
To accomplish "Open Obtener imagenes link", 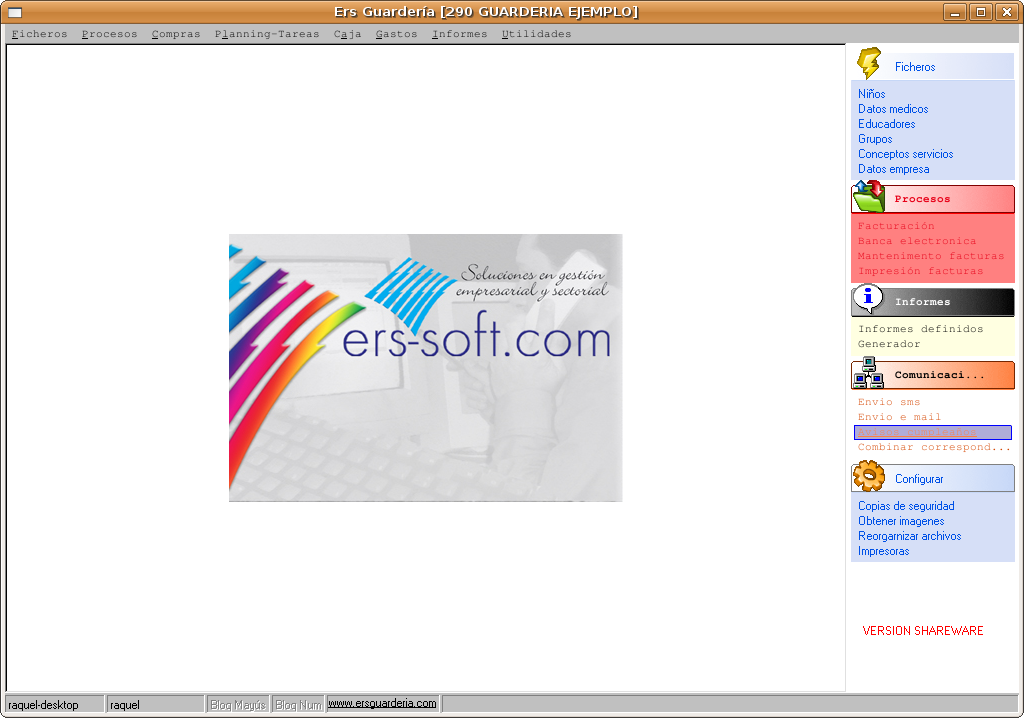I will pos(901,521).
